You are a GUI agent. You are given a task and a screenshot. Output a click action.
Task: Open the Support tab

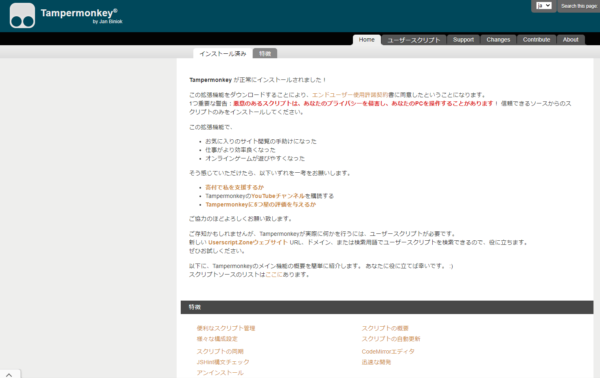pyautogui.click(x=463, y=40)
